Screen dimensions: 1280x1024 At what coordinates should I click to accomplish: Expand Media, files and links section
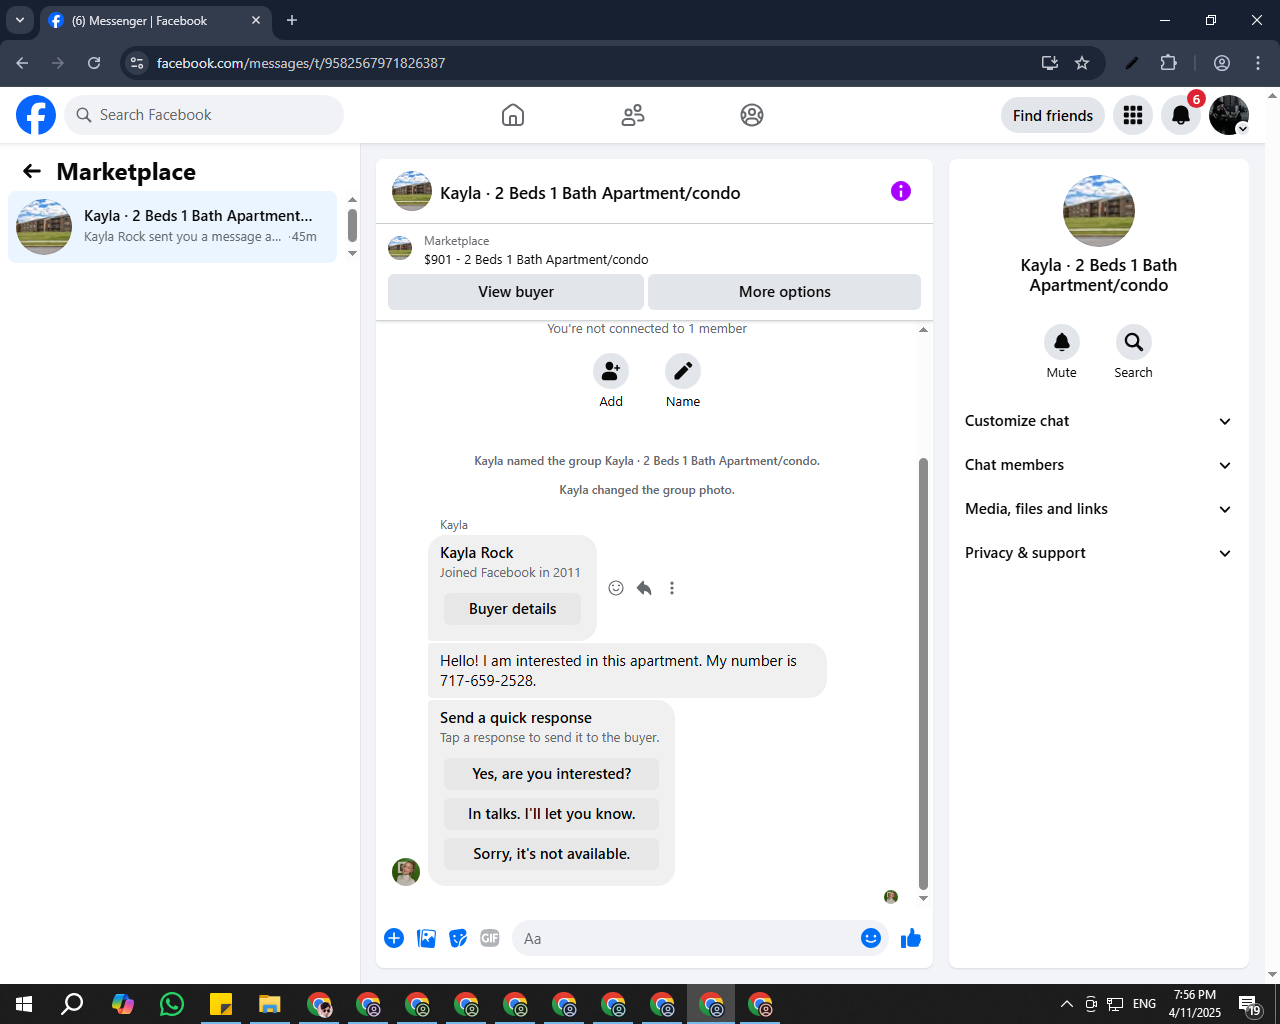(x=1099, y=509)
